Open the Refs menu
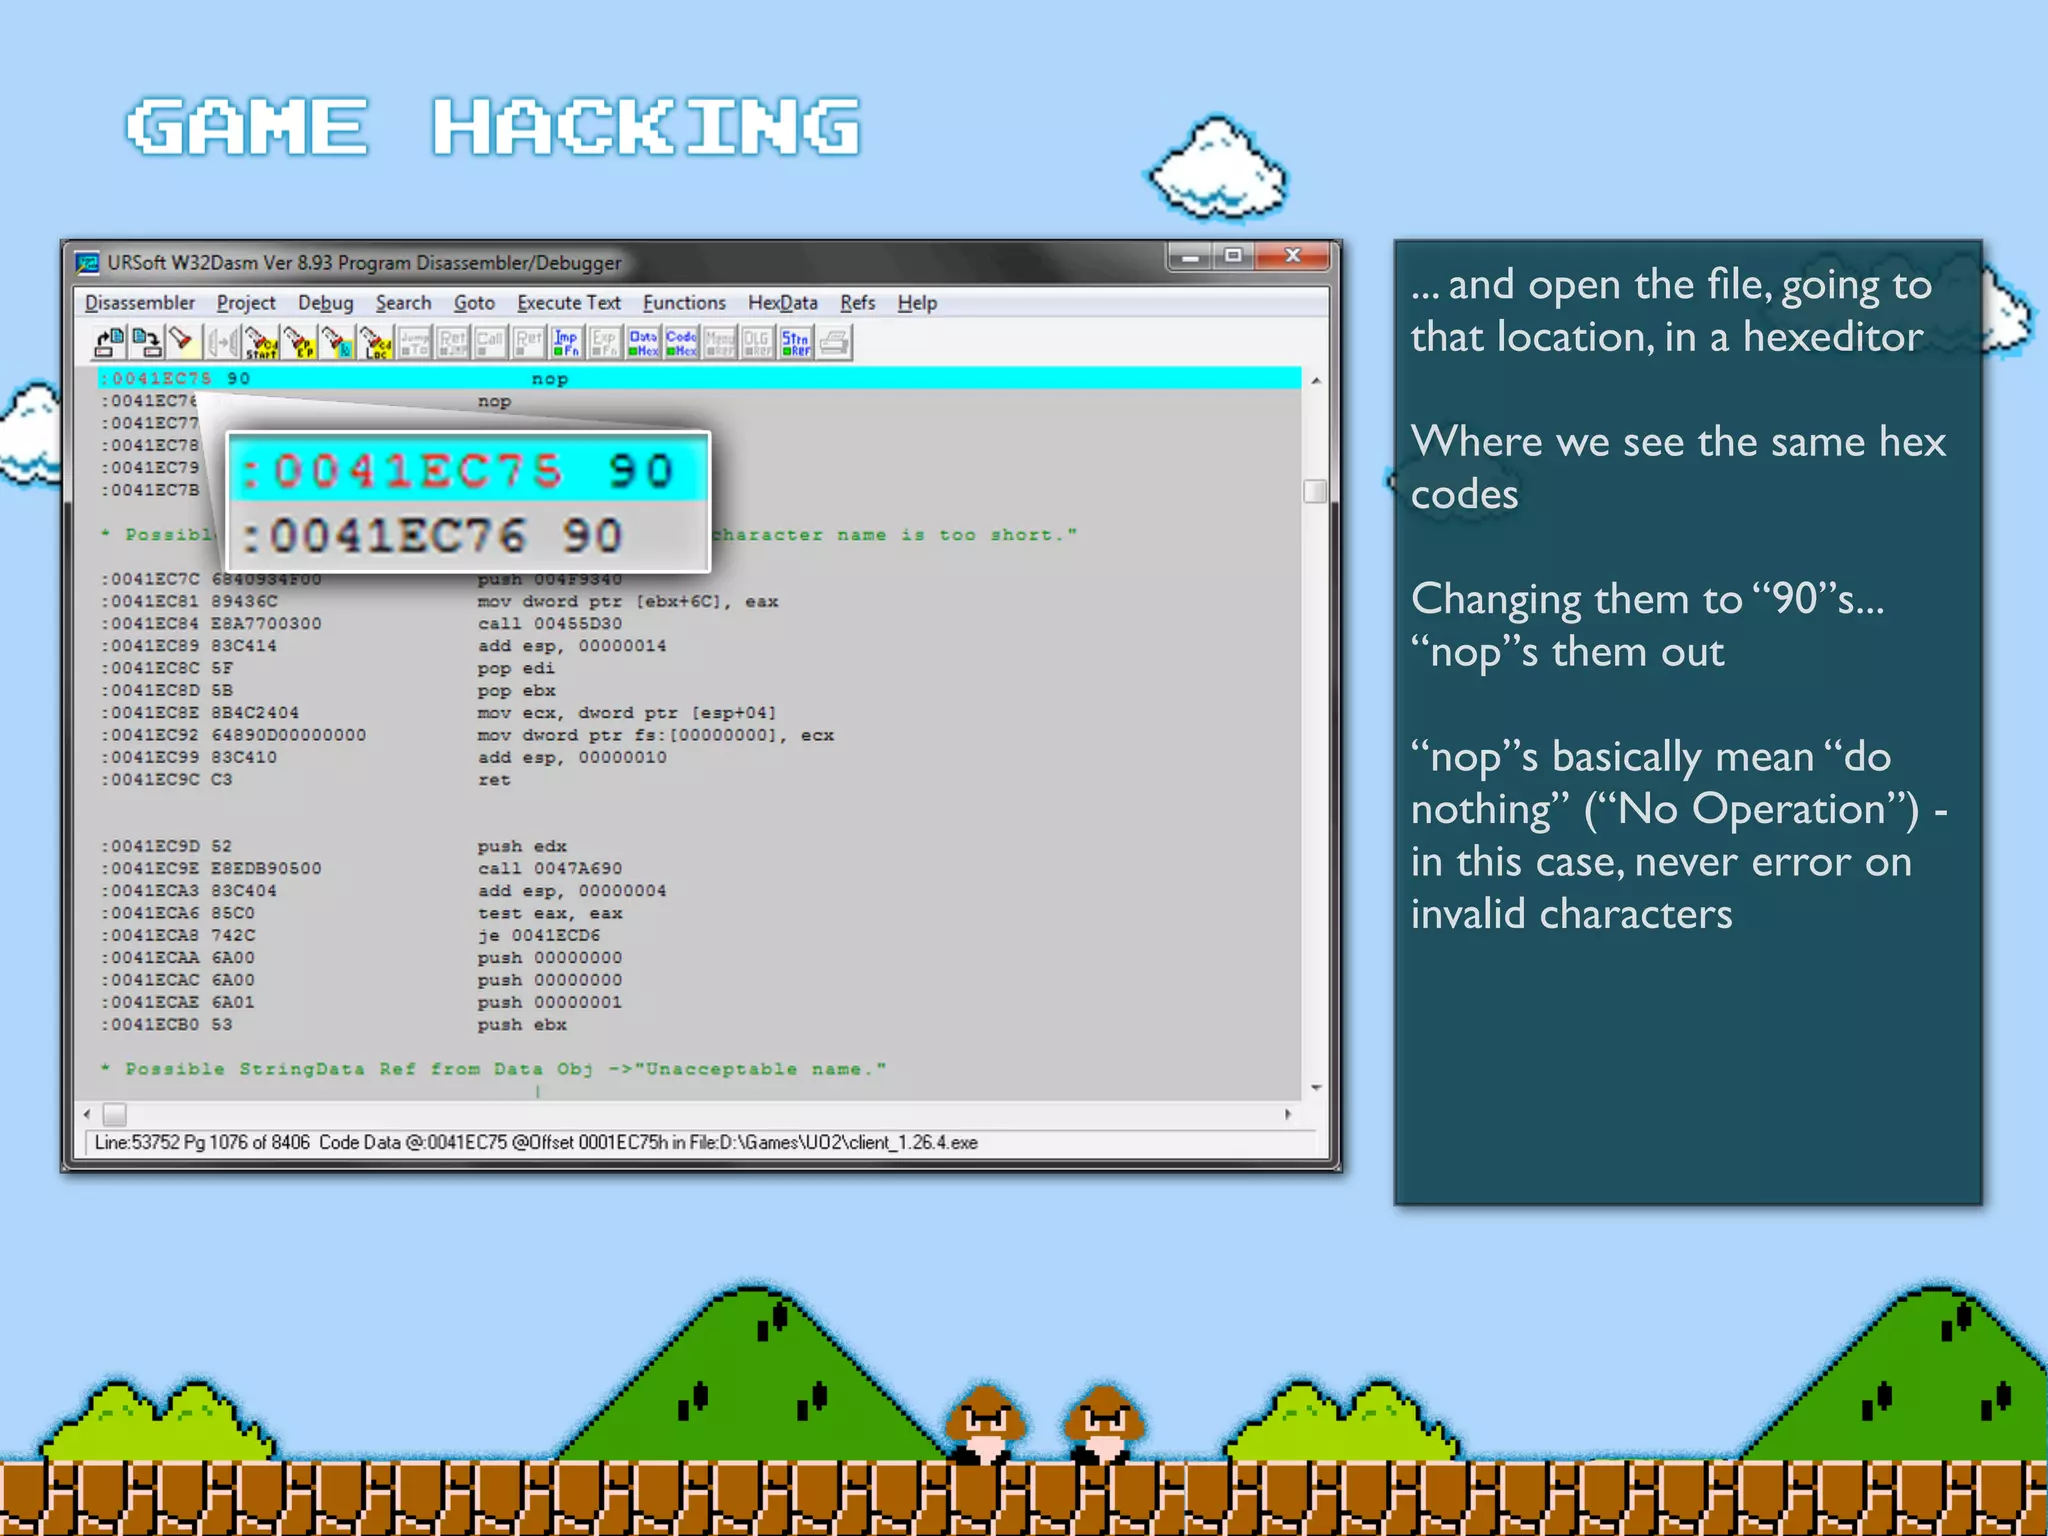The height and width of the screenshot is (1536, 2048). [857, 303]
